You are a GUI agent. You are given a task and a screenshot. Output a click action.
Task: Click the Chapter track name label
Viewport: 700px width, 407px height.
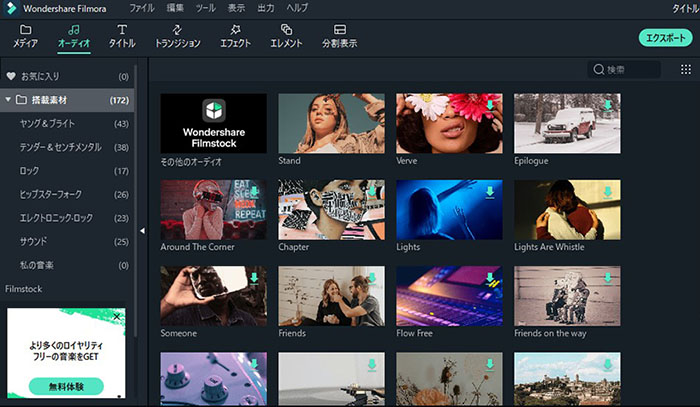[x=293, y=247]
